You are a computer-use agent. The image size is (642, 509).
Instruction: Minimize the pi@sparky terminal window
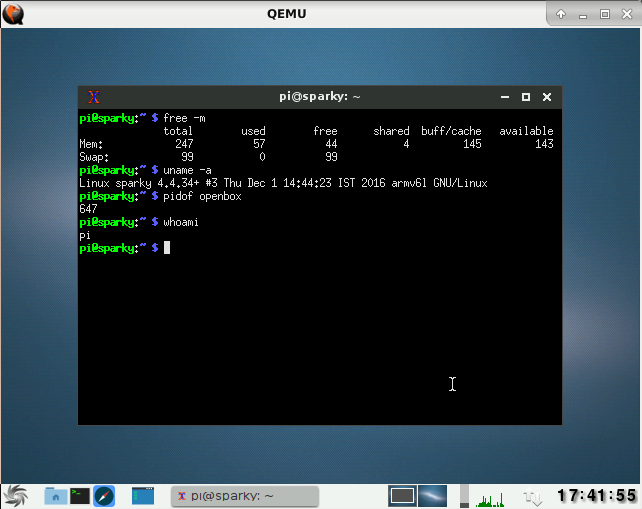pyautogui.click(x=505, y=97)
